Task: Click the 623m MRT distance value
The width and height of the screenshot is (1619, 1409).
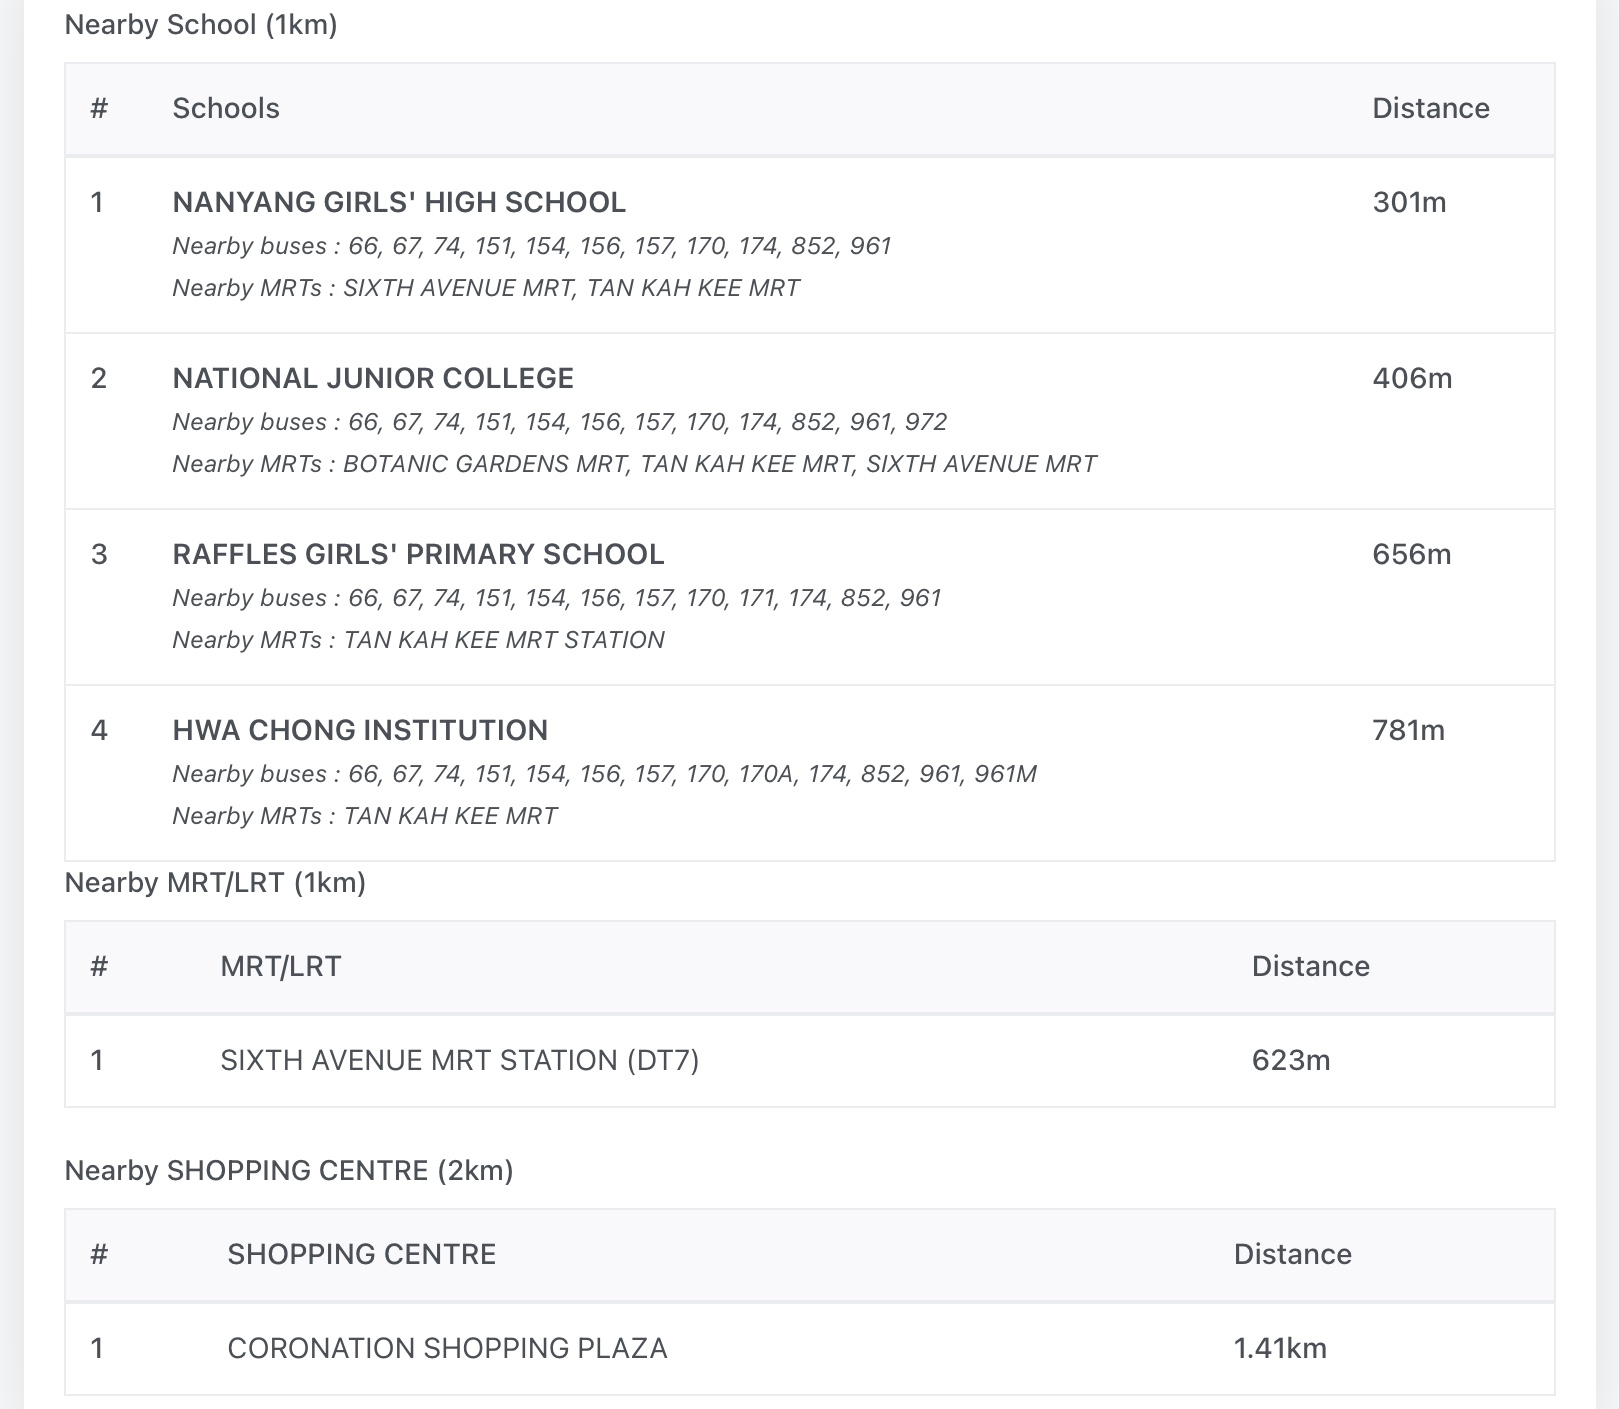Action: pos(1291,1060)
